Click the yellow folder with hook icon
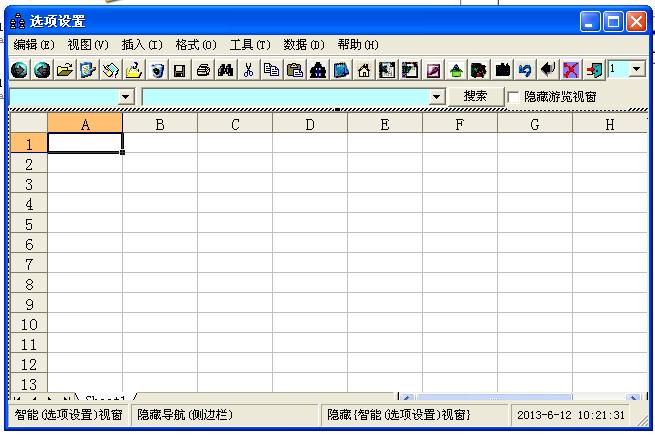Viewport: 655px width, 436px height. click(134, 70)
